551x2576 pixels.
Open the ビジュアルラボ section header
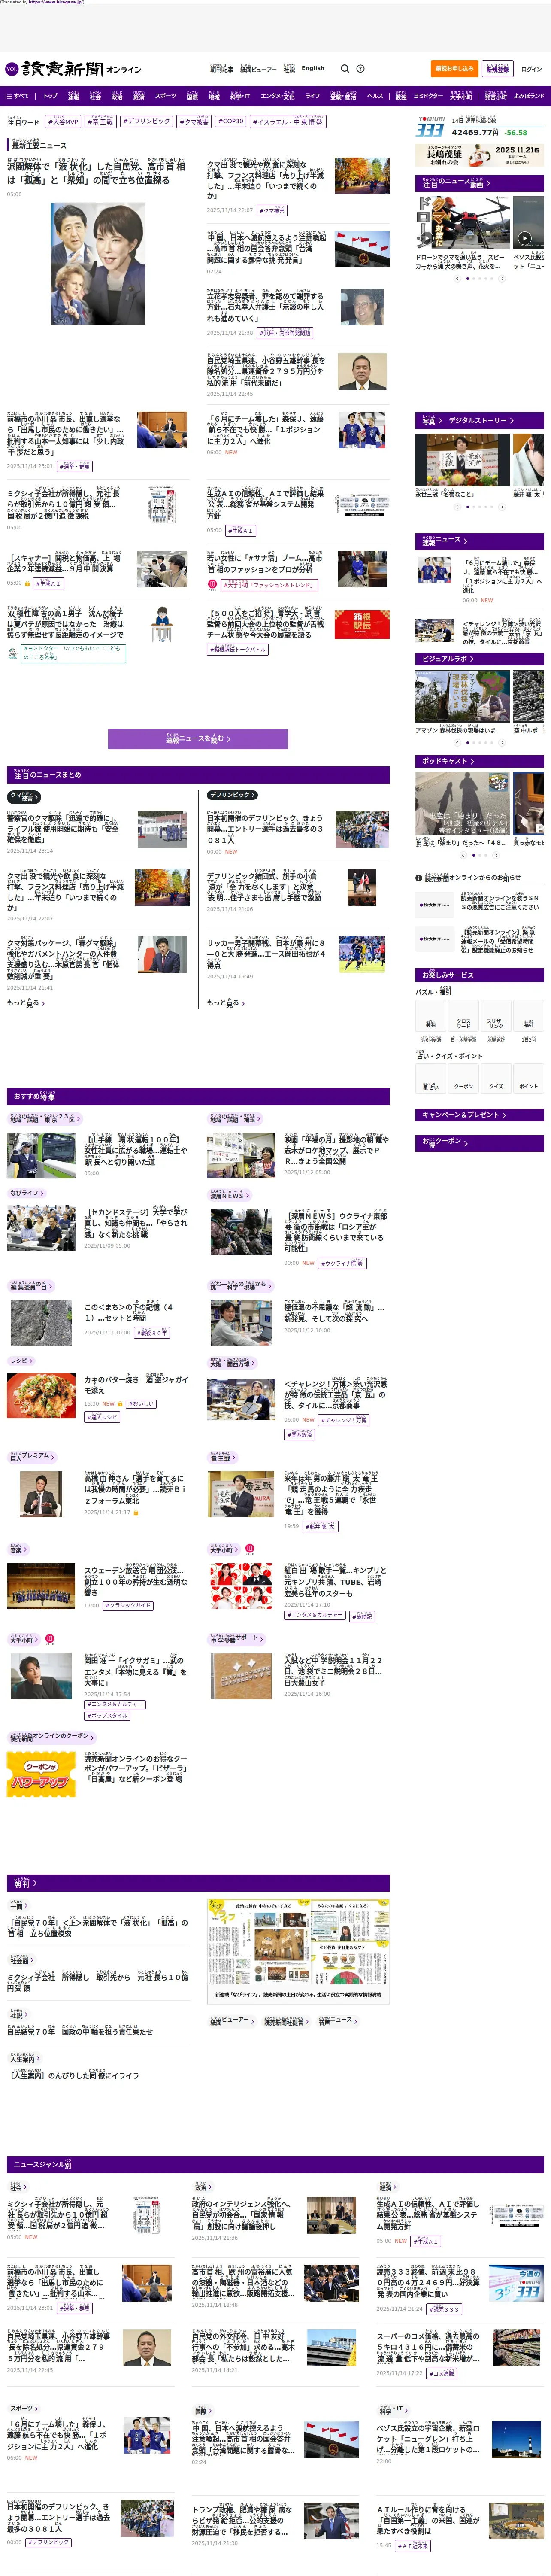click(x=480, y=659)
